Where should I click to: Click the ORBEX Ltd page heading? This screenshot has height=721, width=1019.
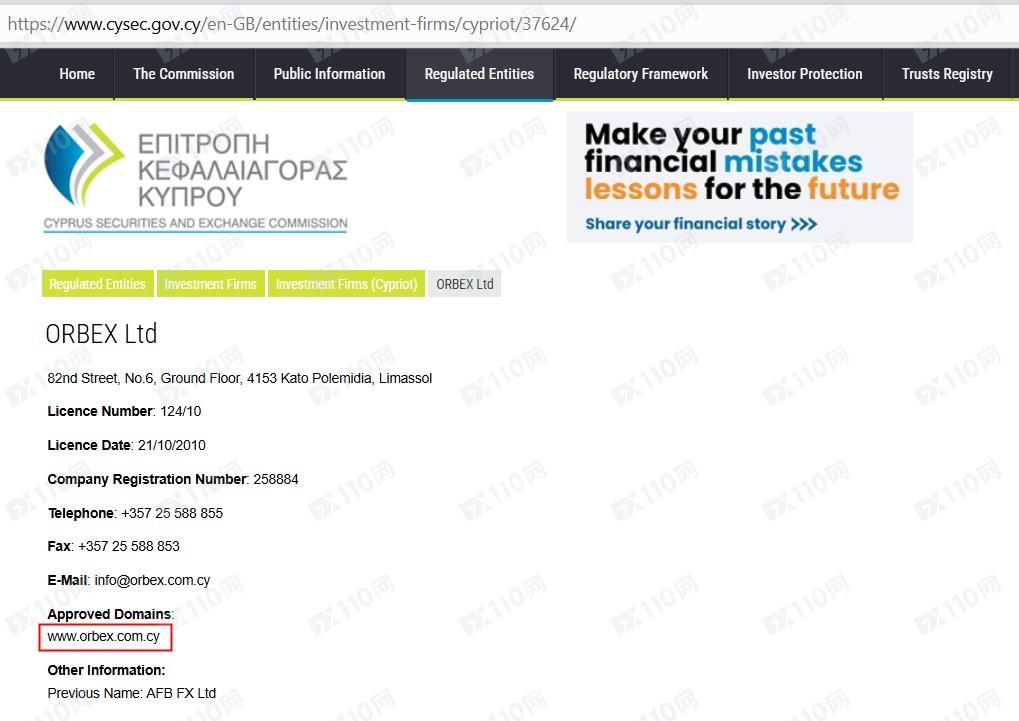(101, 334)
